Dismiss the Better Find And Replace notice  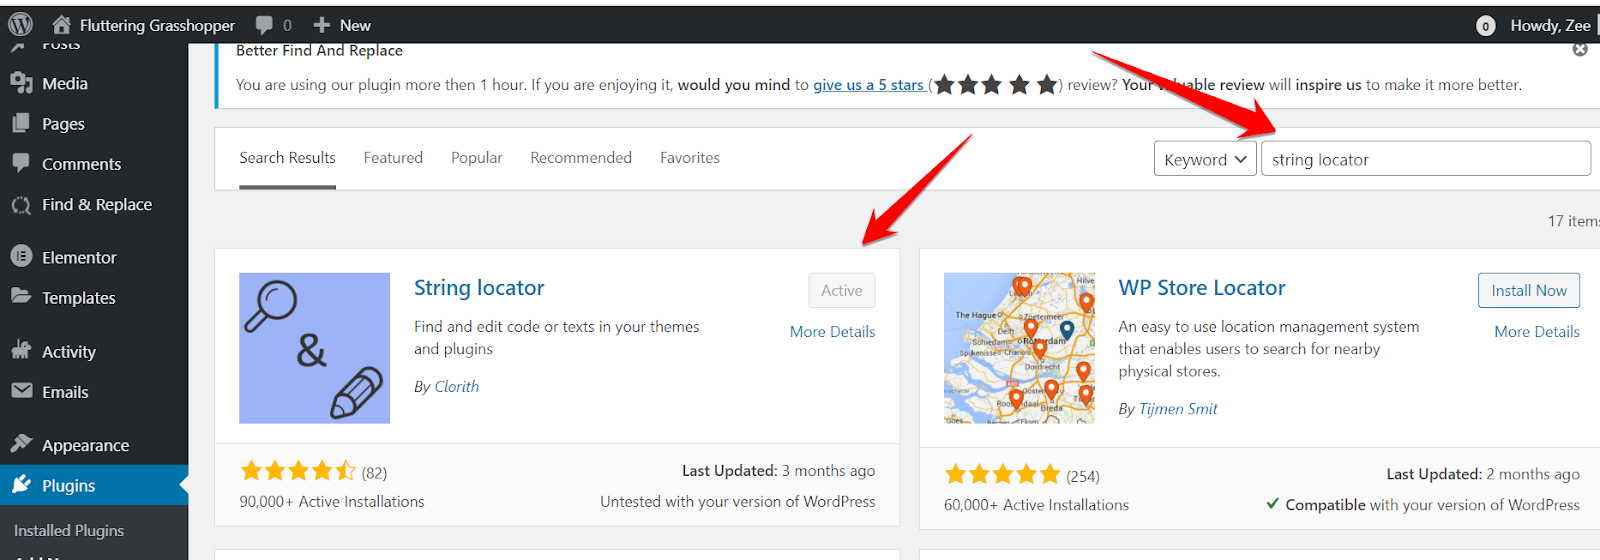tap(1580, 49)
